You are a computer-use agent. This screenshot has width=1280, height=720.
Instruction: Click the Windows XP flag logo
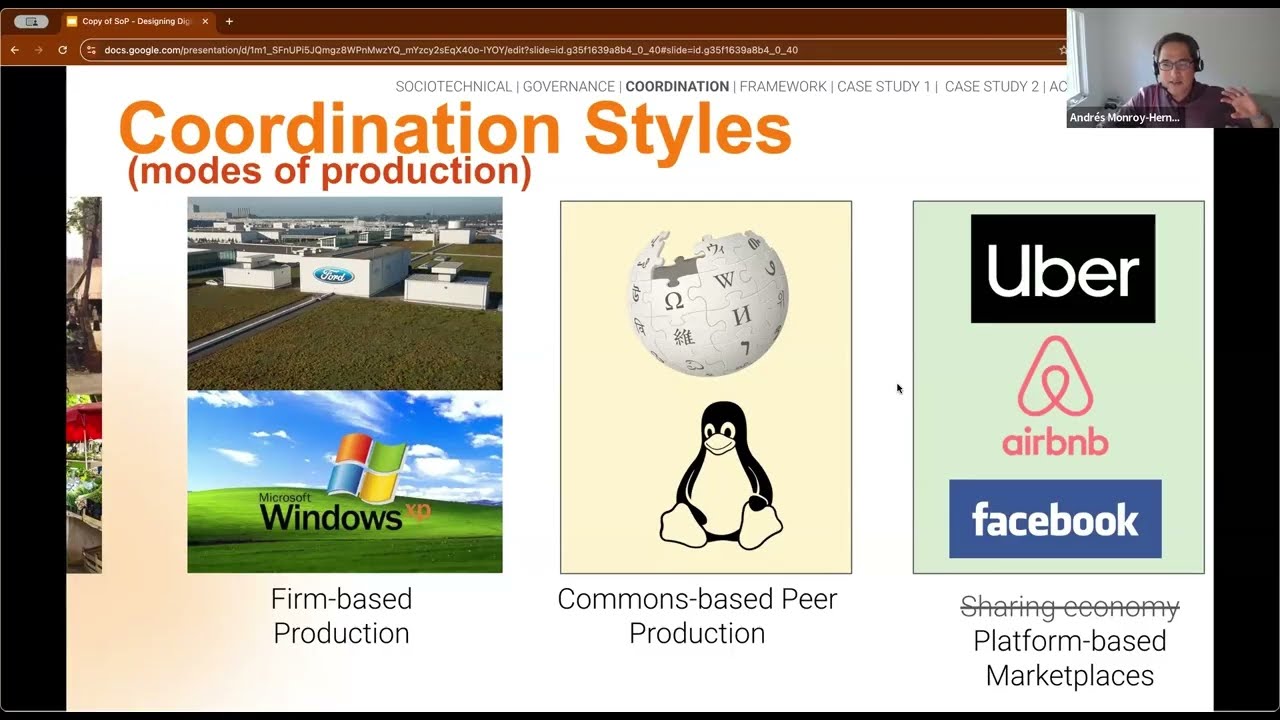click(368, 468)
